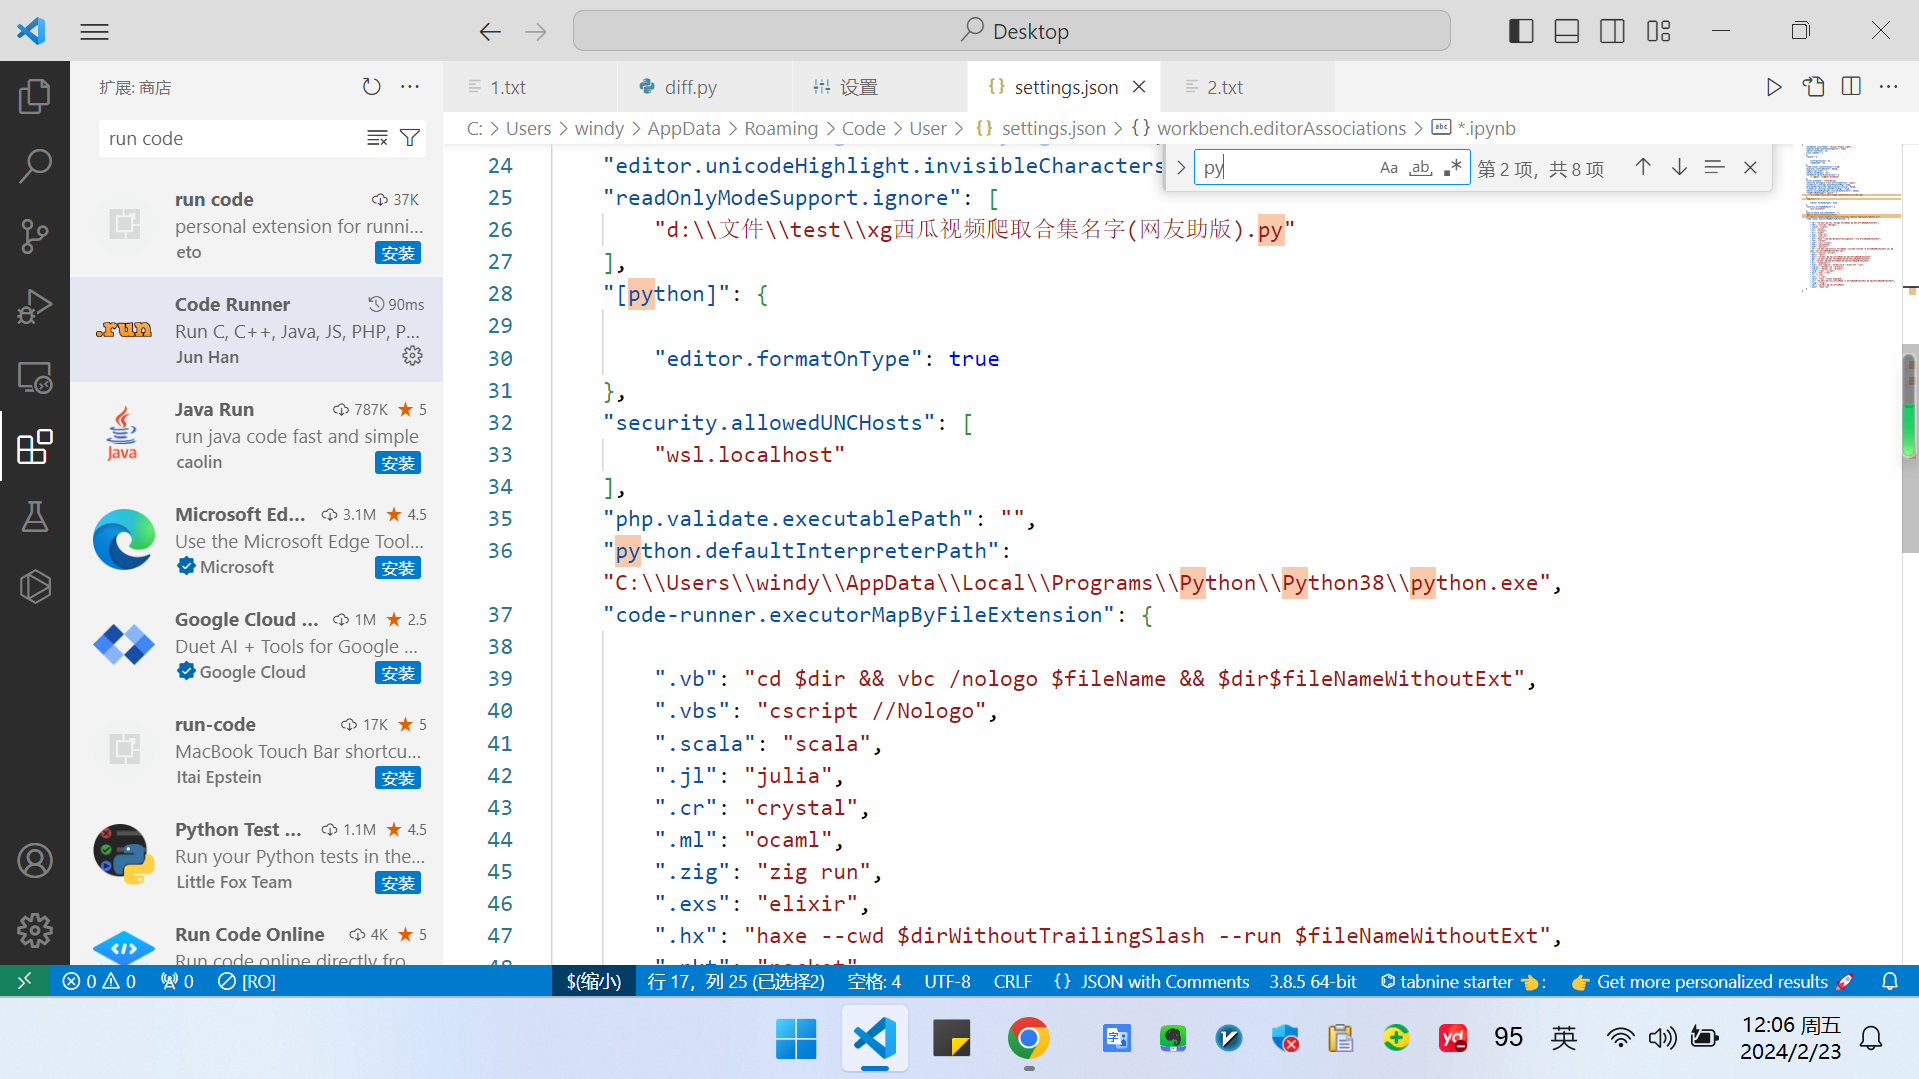Image resolution: width=1919 pixels, height=1079 pixels.
Task: Open Run and Debug view
Action: [x=34, y=306]
